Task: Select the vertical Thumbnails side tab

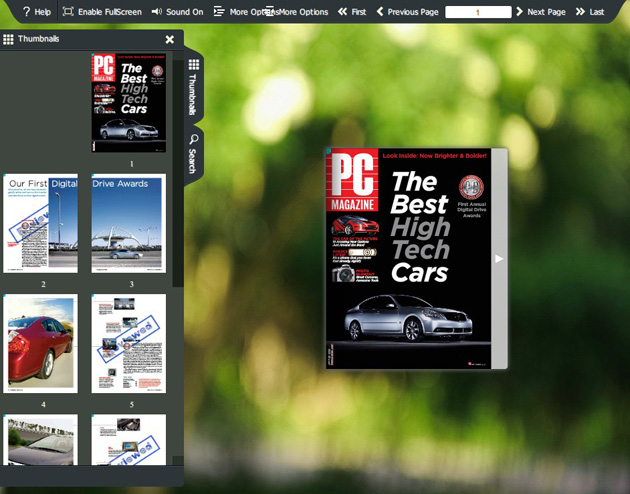Action: [x=194, y=88]
